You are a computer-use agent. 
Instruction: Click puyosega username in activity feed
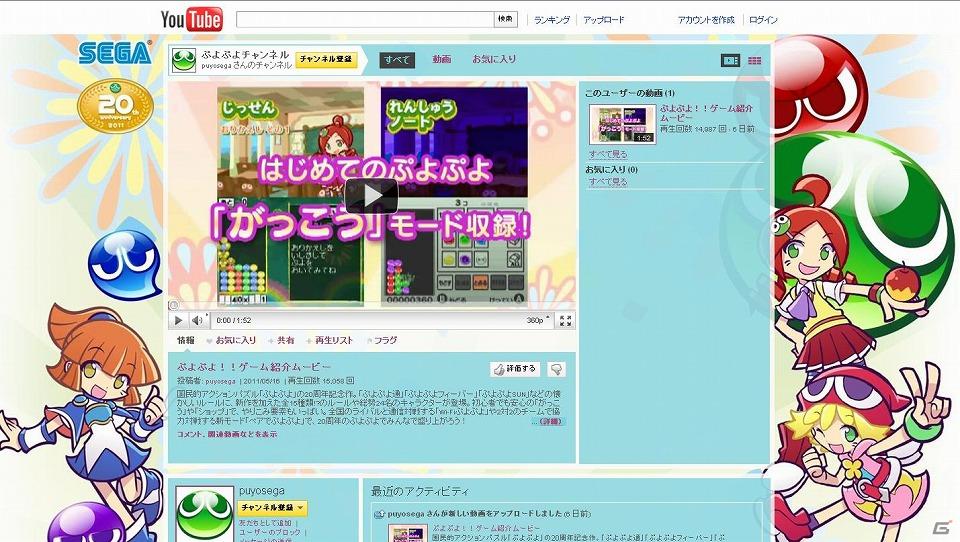point(405,513)
